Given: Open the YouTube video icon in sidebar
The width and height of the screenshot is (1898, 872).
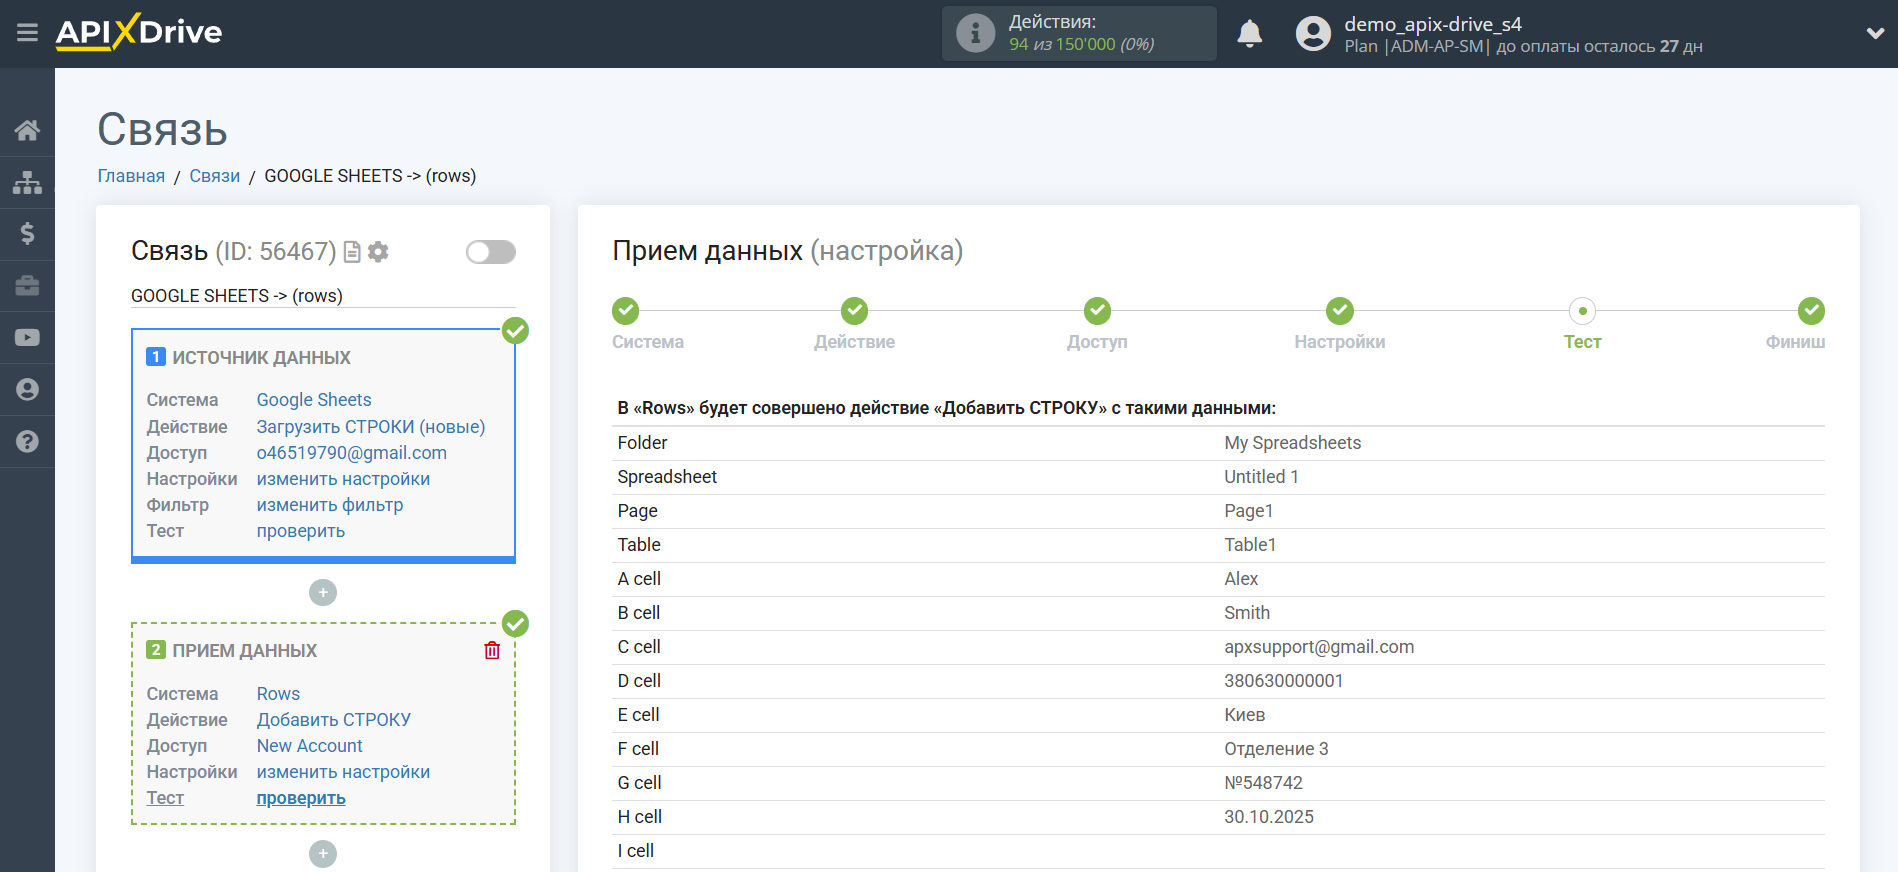Looking at the screenshot, I should pos(27,338).
